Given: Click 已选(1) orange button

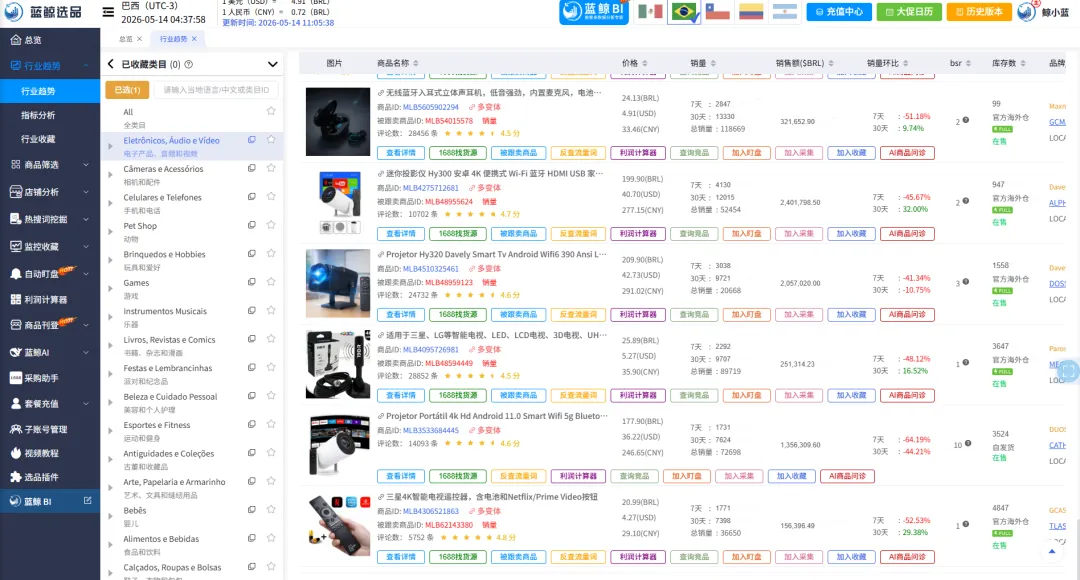Looking at the screenshot, I should pos(127,90).
